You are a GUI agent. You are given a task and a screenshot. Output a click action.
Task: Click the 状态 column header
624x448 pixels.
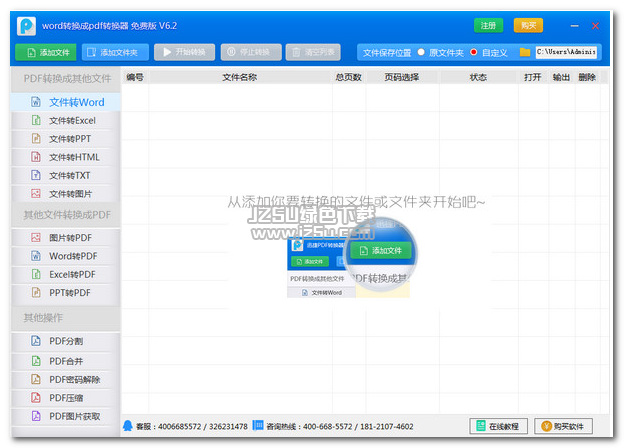[x=478, y=77]
